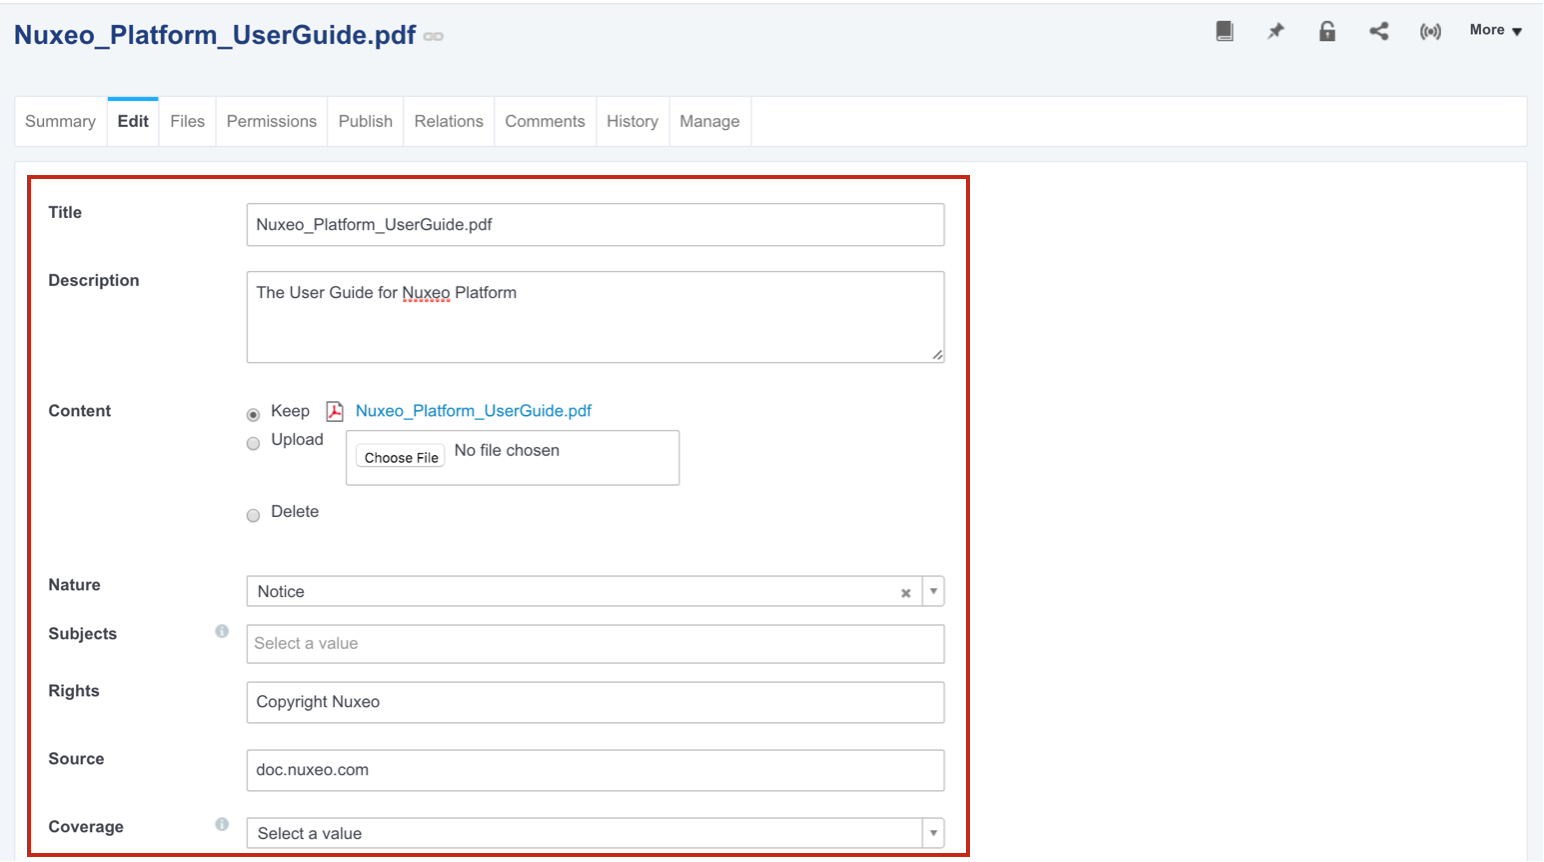Click the PDF file type icon
1544x862 pixels.
click(335, 411)
